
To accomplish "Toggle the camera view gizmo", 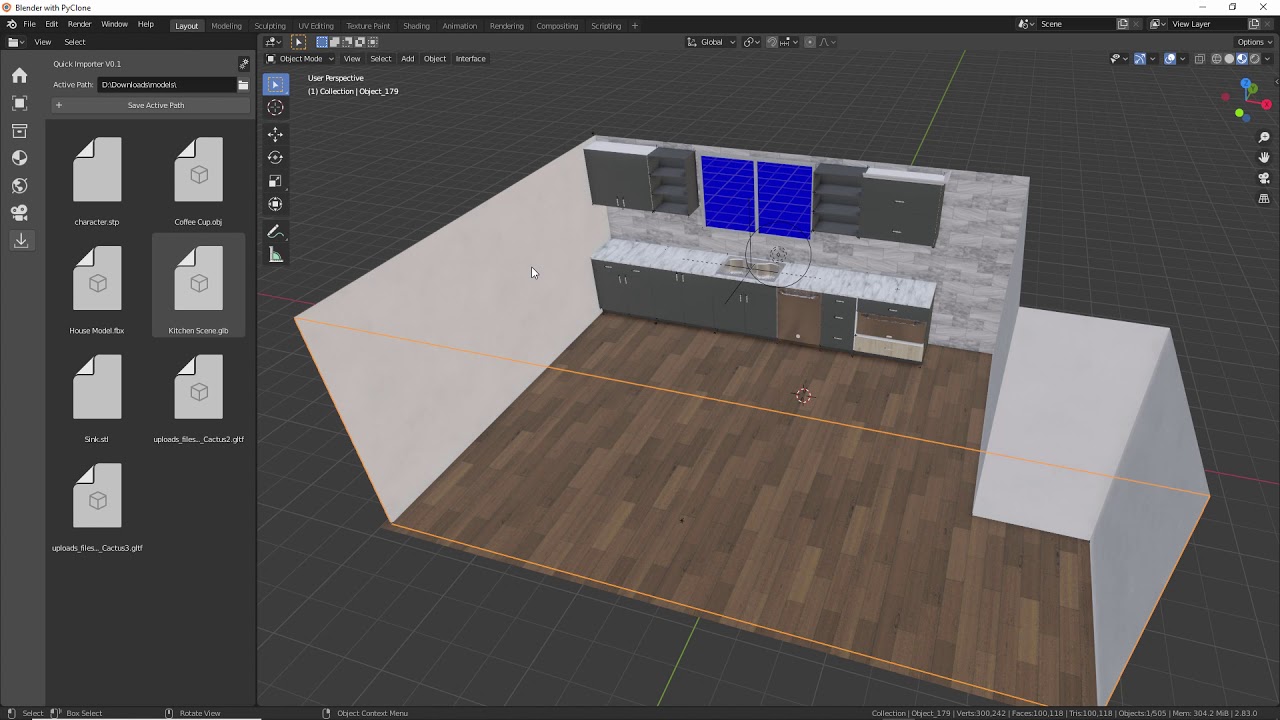I will tap(1264, 178).
